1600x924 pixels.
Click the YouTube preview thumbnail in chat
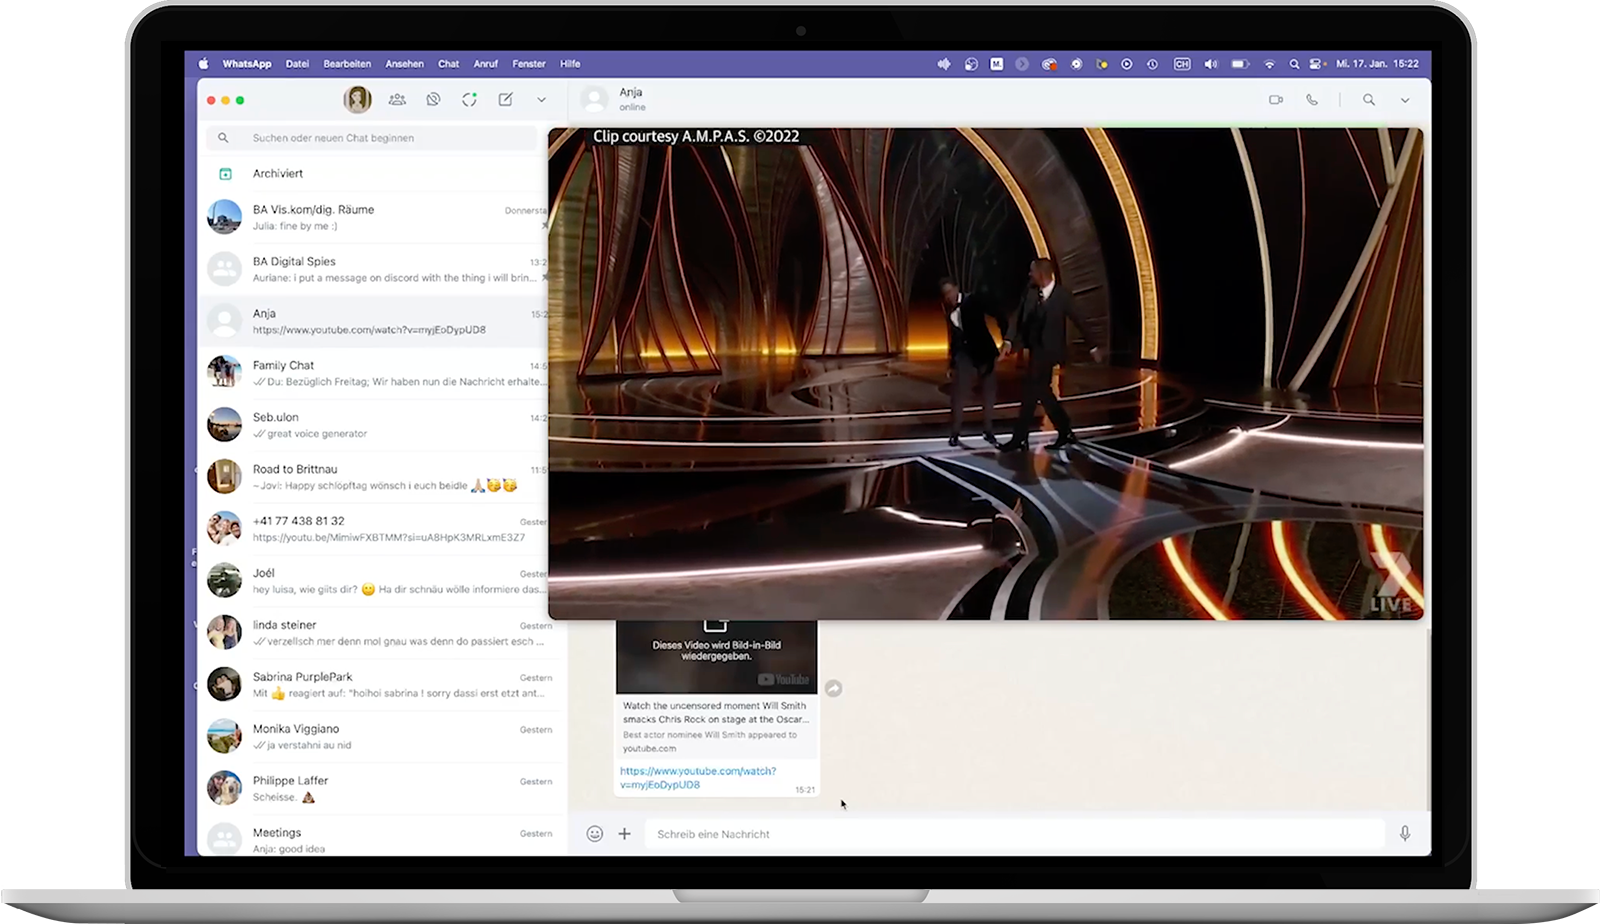[716, 656]
